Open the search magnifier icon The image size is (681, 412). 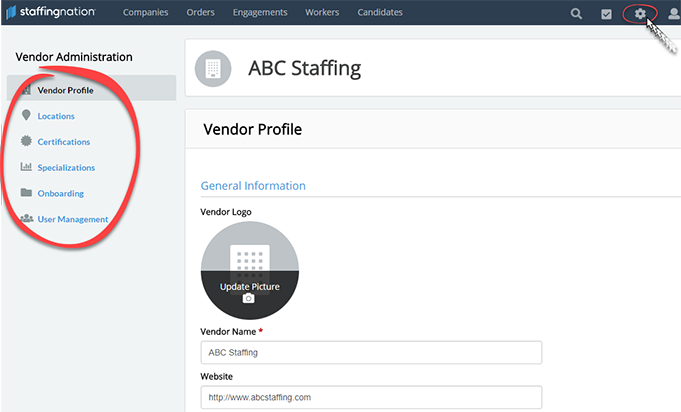(x=576, y=14)
